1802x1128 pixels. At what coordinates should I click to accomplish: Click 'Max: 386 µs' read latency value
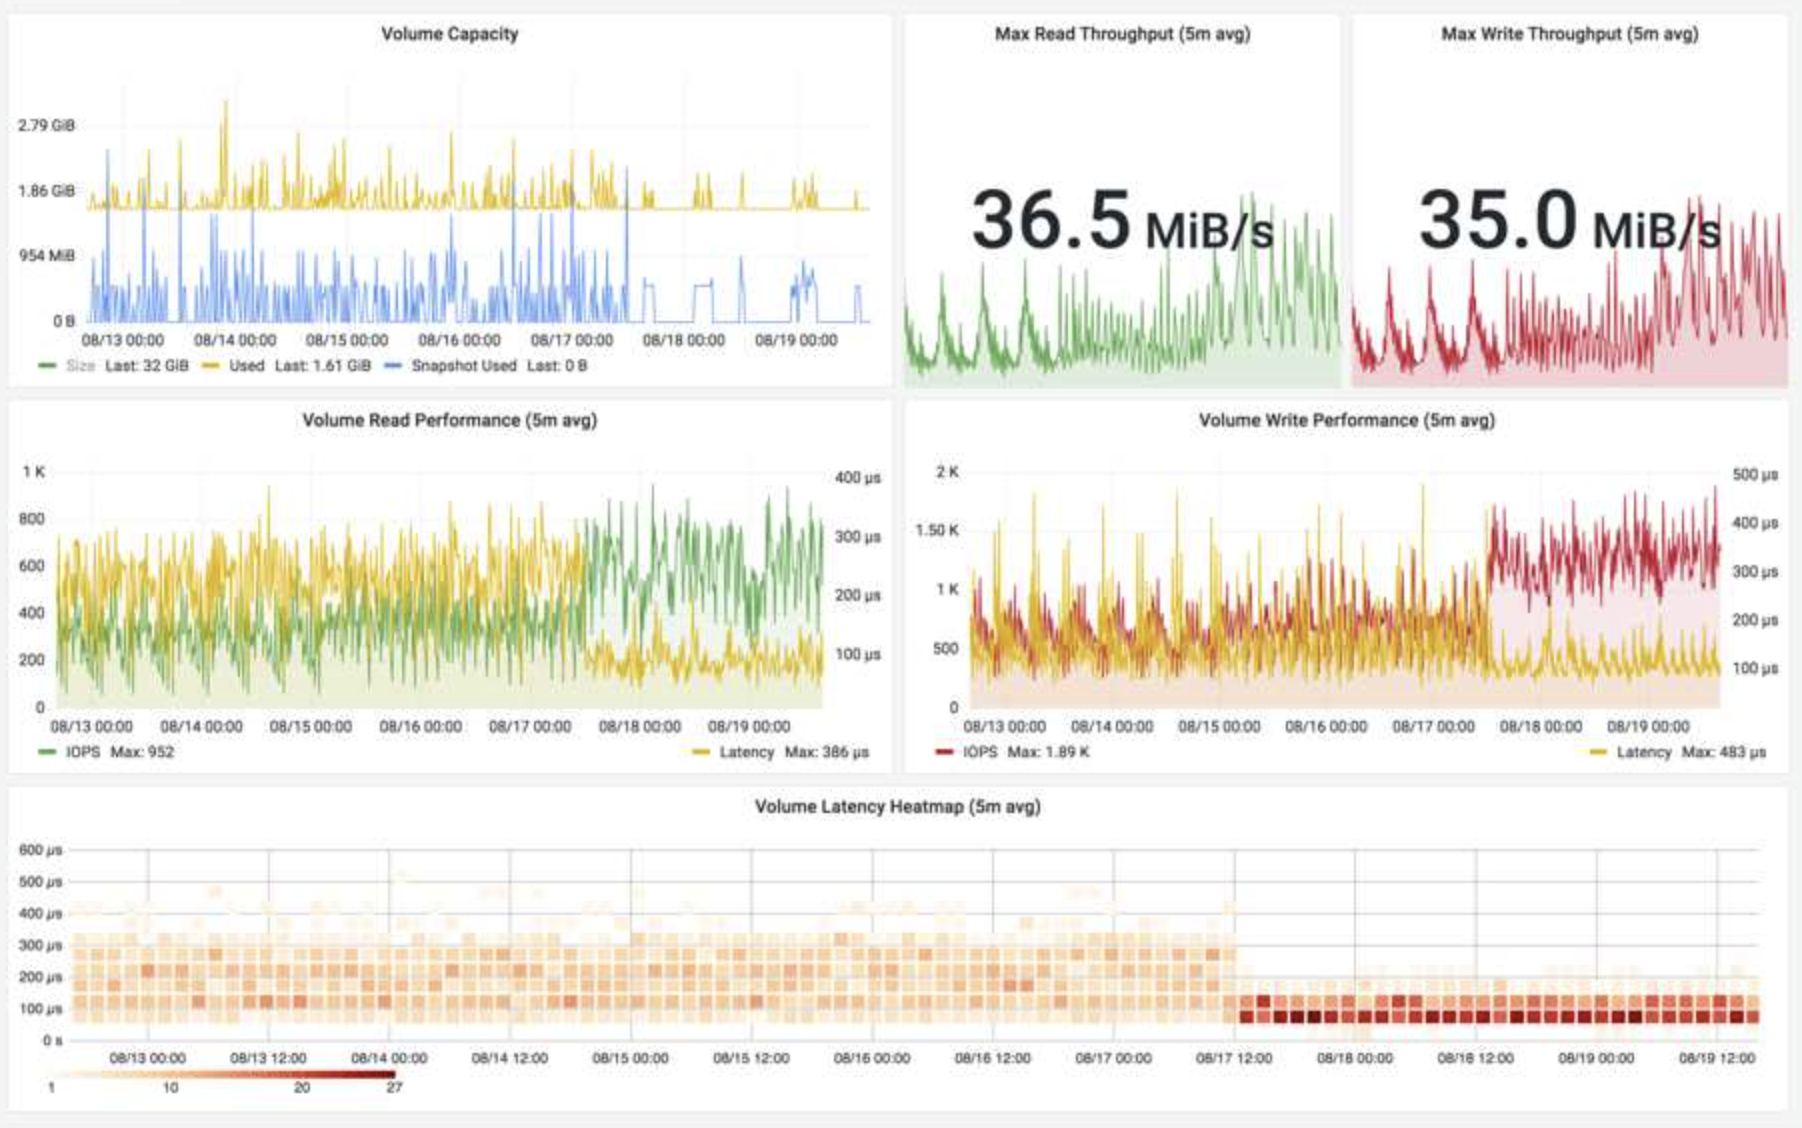[x=826, y=752]
